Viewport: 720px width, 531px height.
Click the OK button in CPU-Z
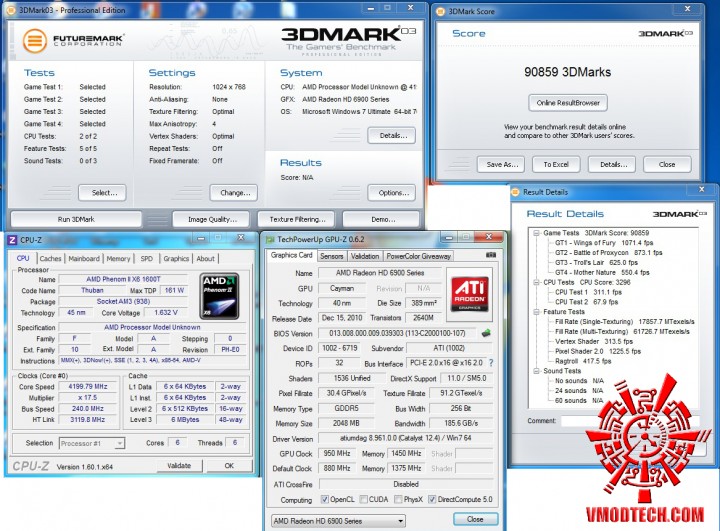tap(229, 465)
